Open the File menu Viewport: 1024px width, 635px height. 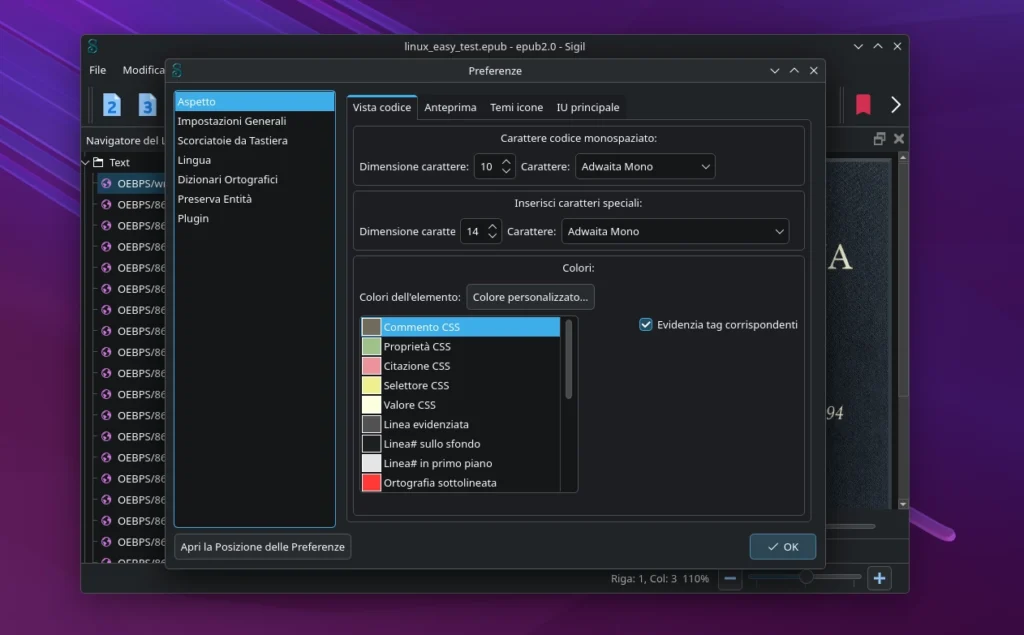pyautogui.click(x=97, y=70)
